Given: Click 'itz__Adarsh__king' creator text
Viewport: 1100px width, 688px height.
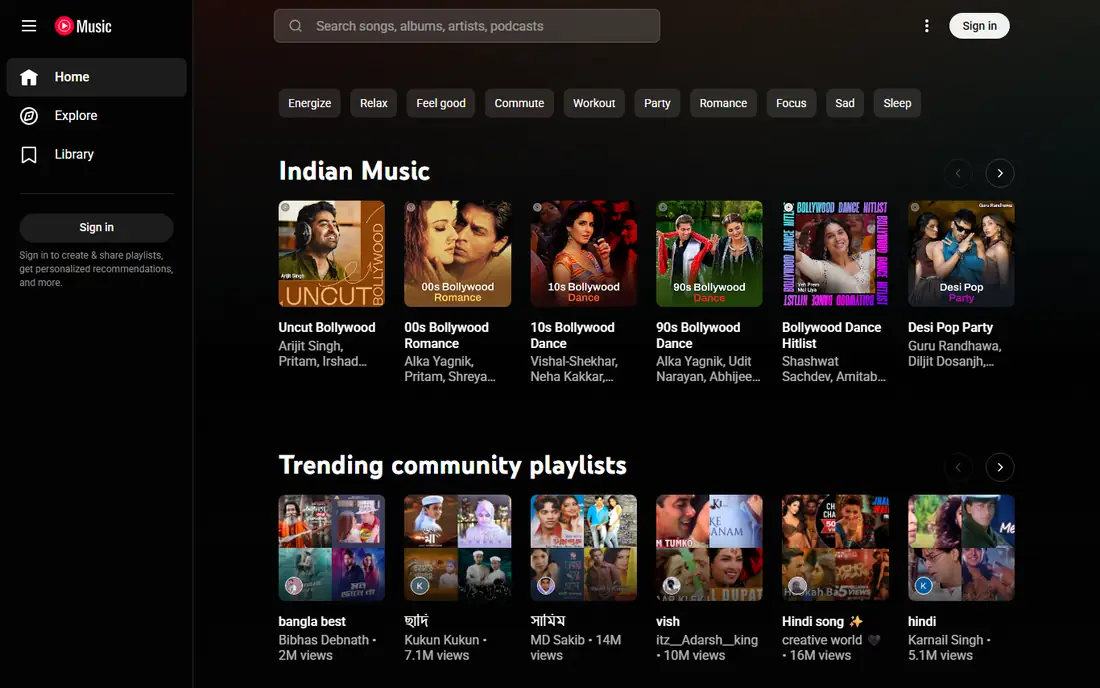Looking at the screenshot, I should [707, 640].
